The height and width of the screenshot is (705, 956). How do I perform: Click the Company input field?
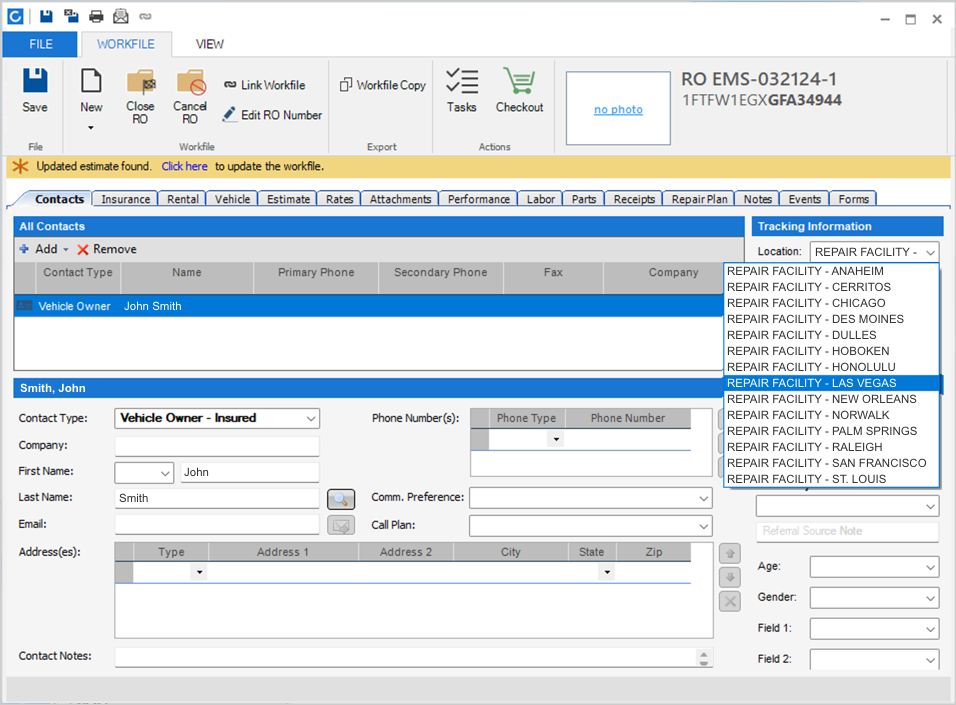(216, 446)
